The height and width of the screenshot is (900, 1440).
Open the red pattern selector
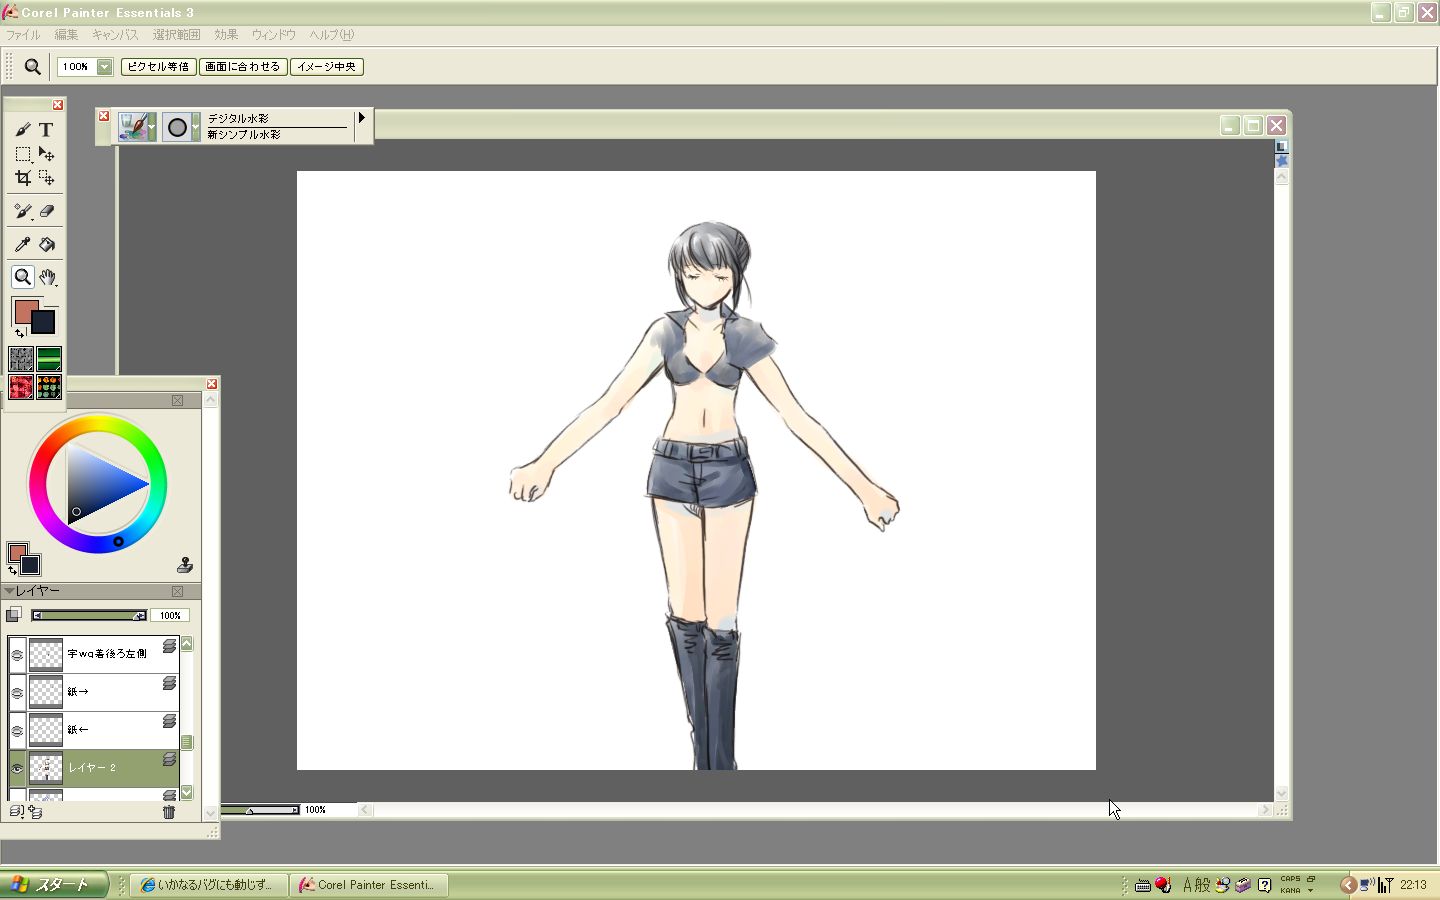point(21,386)
